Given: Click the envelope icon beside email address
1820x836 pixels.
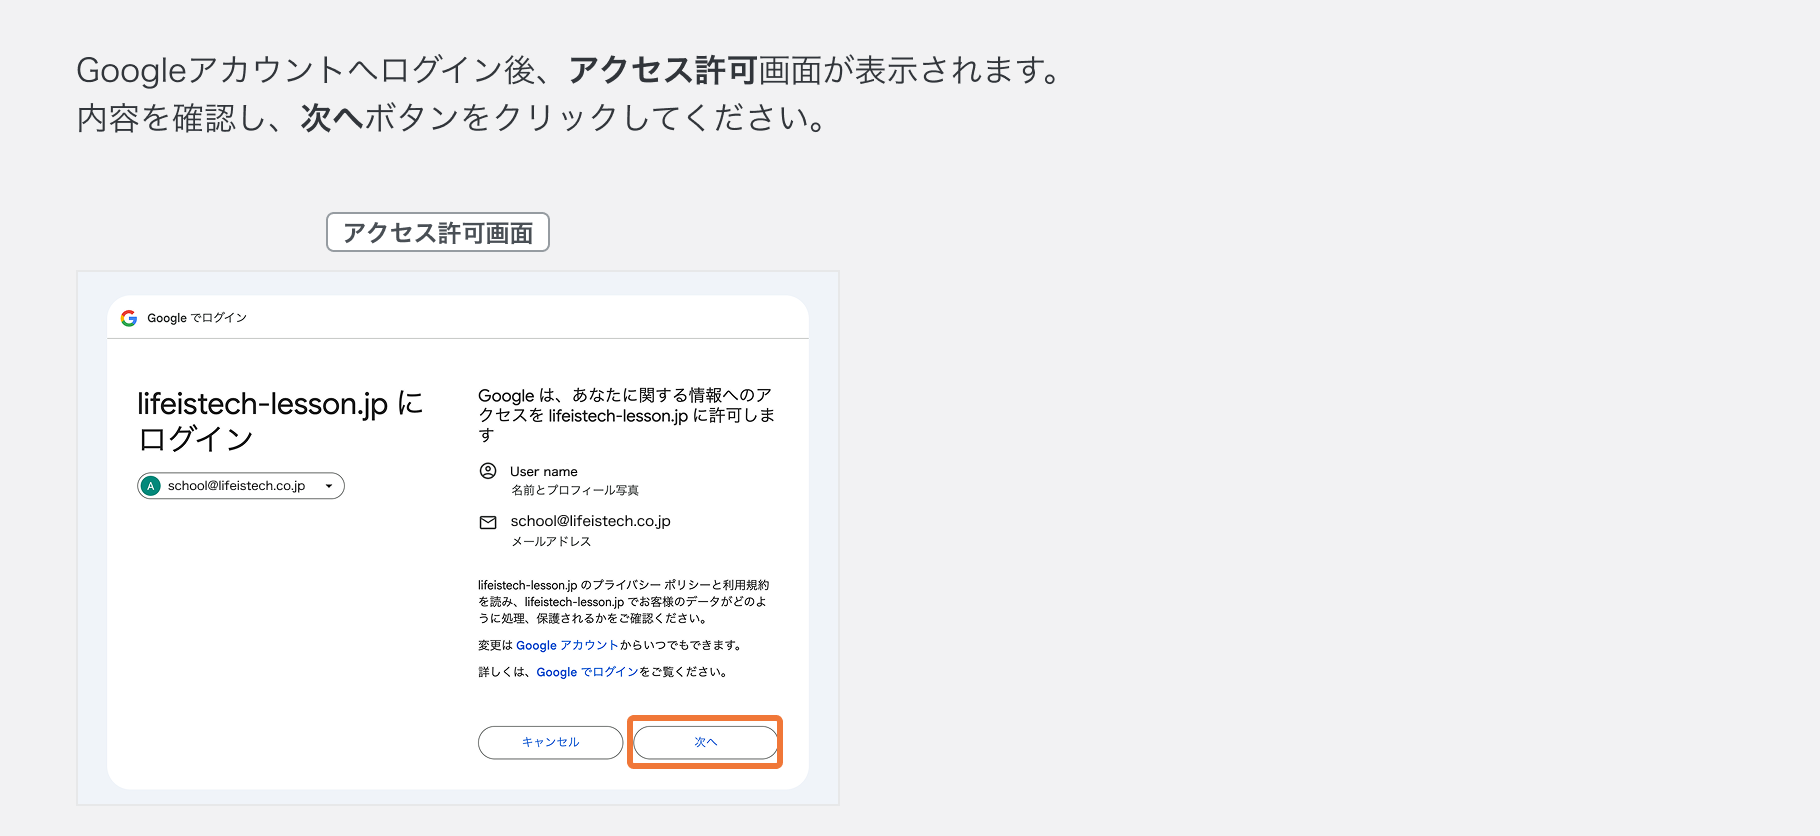Looking at the screenshot, I should (x=488, y=522).
